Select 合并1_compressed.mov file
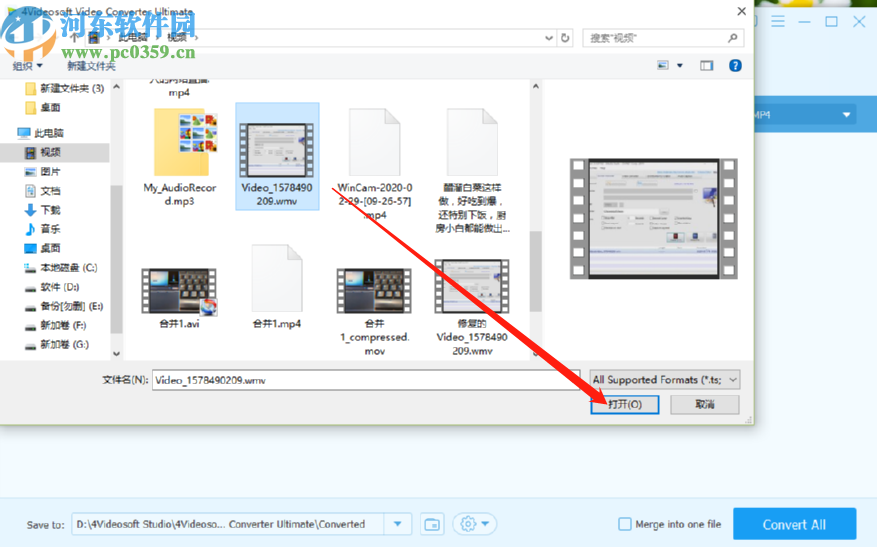This screenshot has width=877, height=547. [375, 312]
